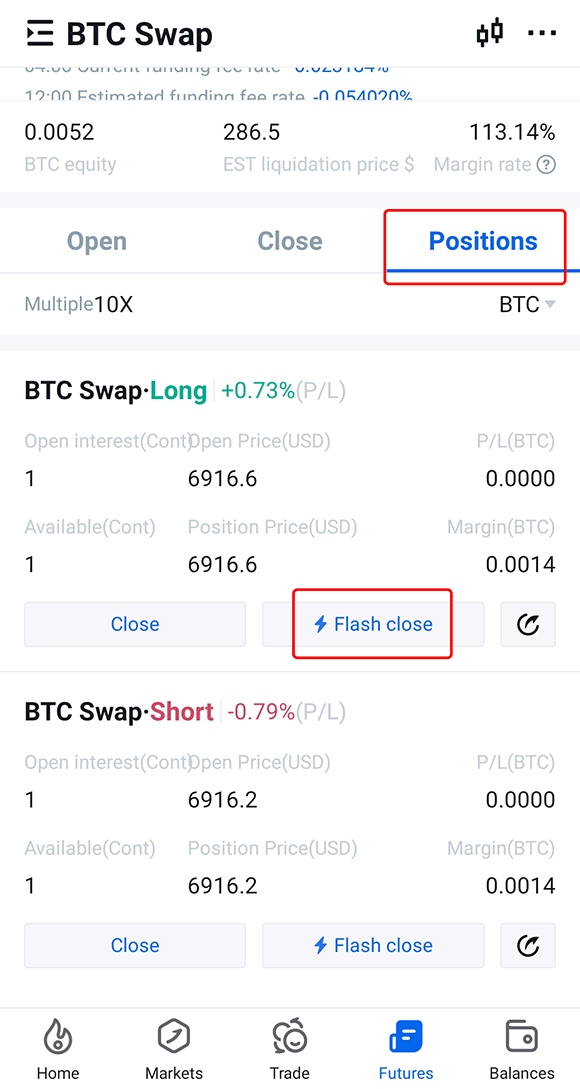This screenshot has height=1089, width=580.
Task: Go to Home in bottom navigation
Action: pos(58,1049)
